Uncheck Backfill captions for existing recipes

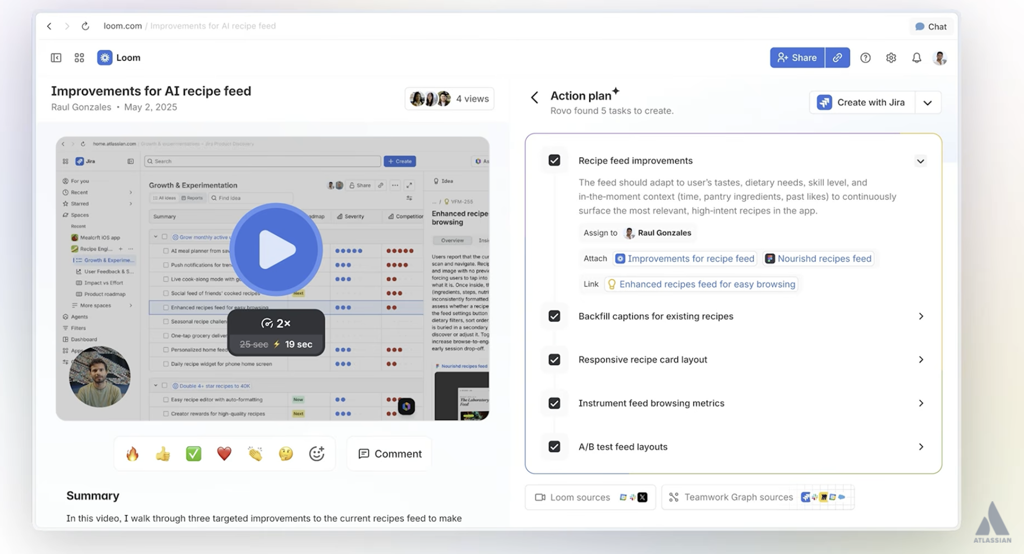click(554, 316)
